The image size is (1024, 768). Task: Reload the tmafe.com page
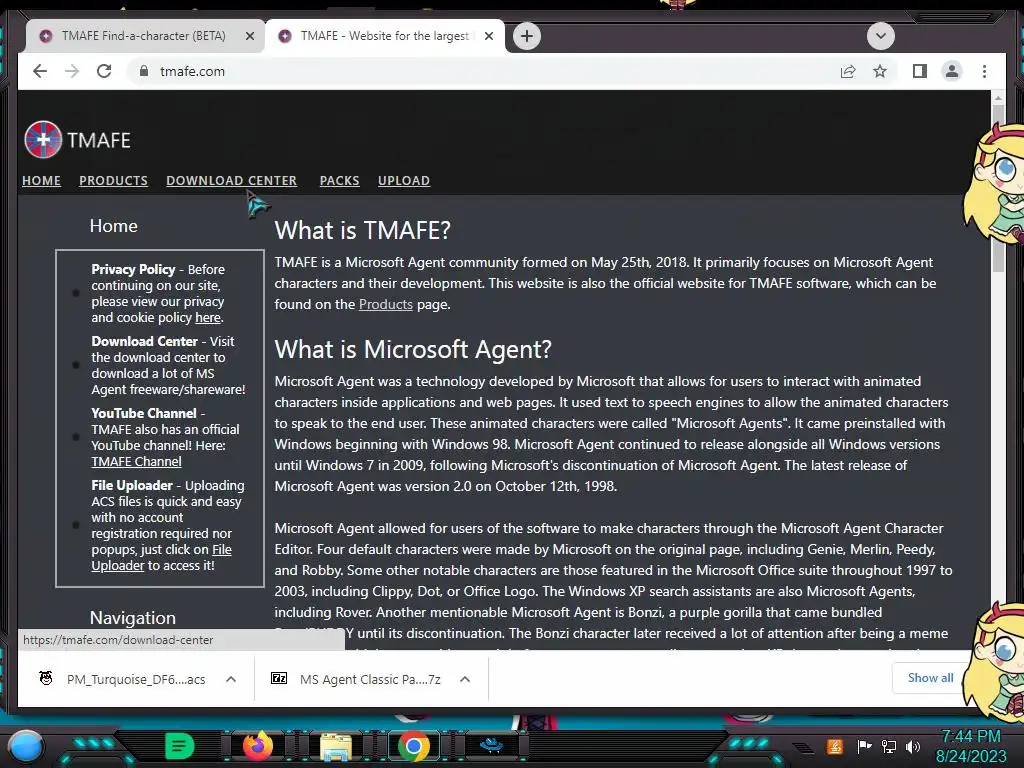point(104,71)
